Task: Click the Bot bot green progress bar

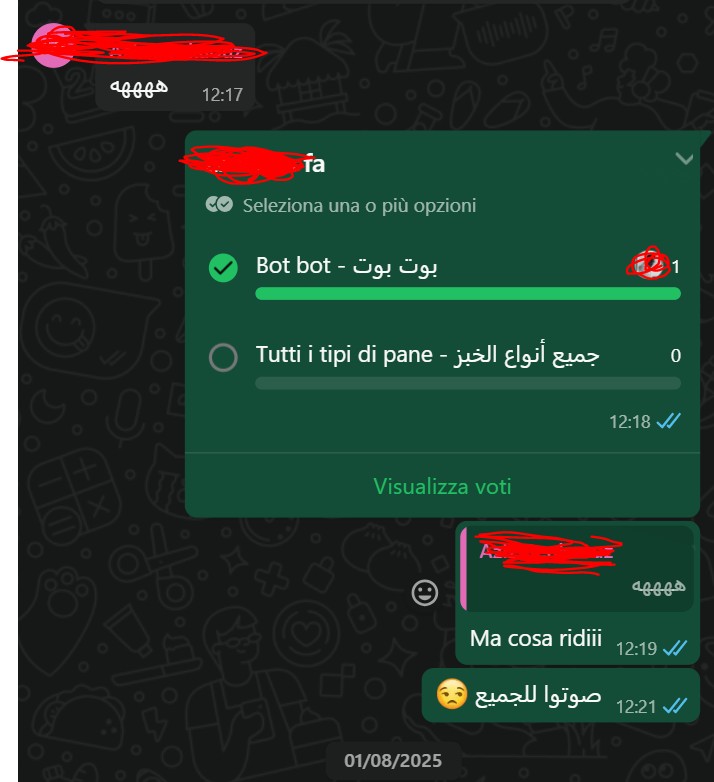Action: click(468, 293)
